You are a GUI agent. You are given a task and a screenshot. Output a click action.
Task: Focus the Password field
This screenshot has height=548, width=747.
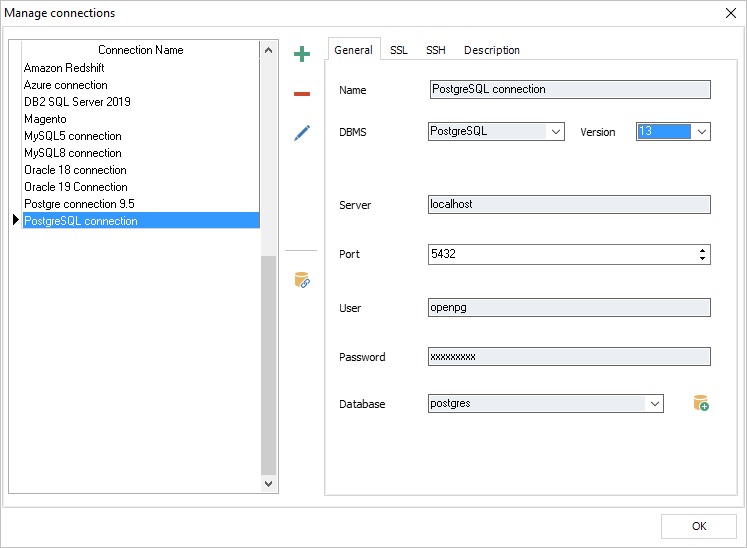tap(569, 356)
